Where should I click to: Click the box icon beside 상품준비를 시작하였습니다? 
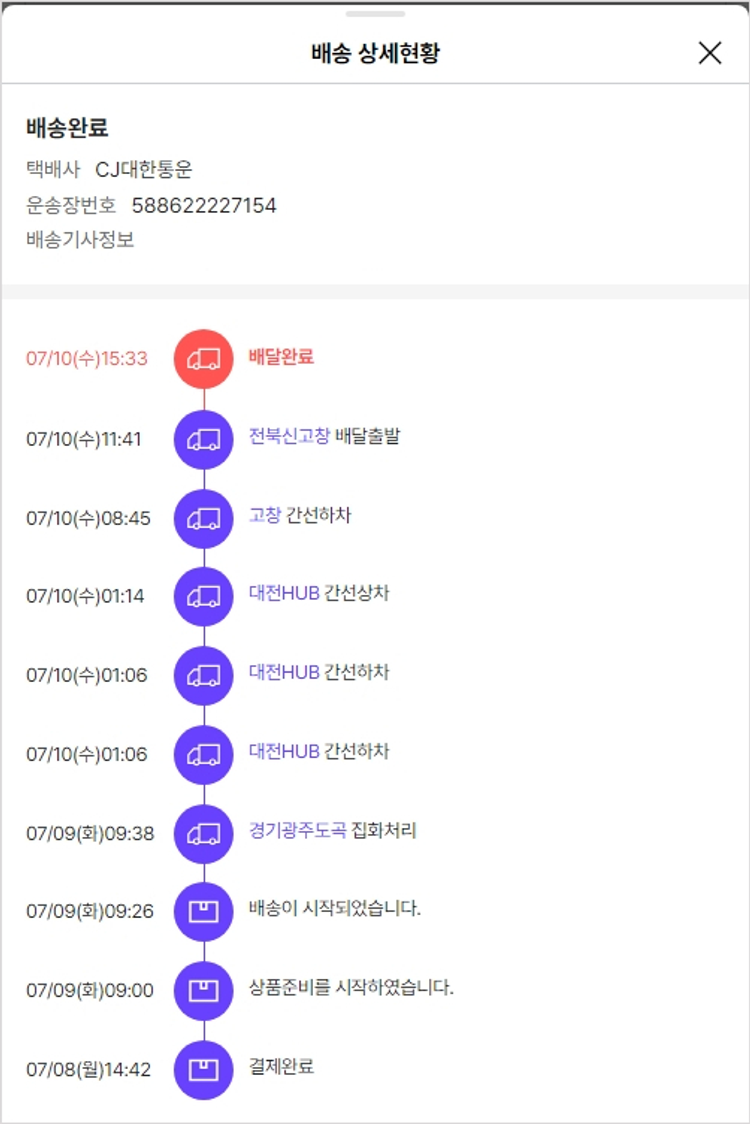204,991
